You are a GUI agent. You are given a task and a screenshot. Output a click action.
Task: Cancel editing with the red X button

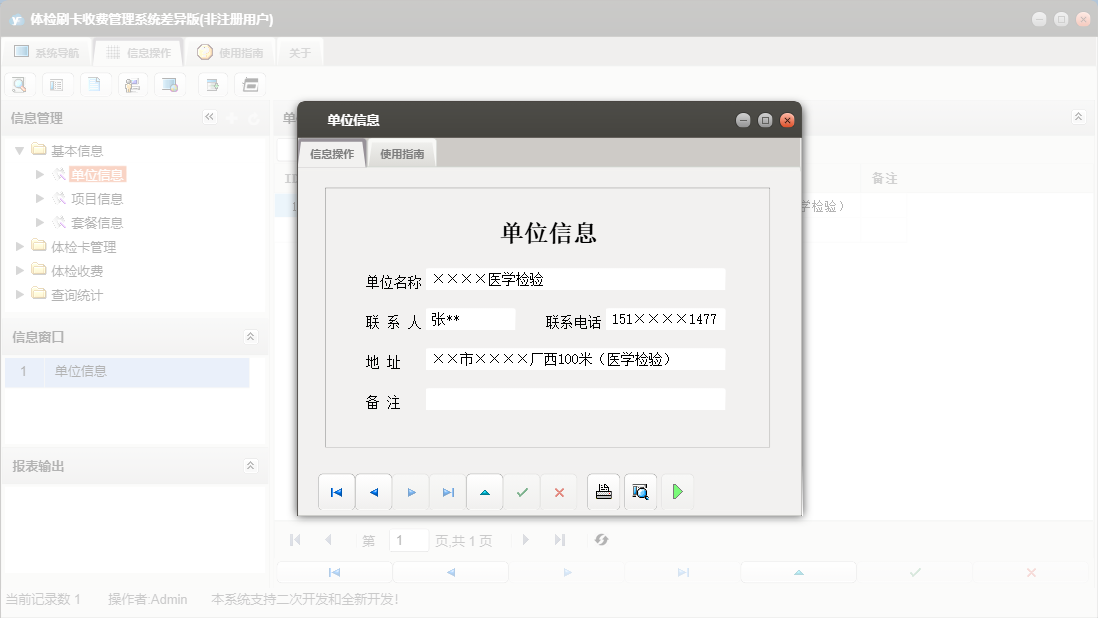pyautogui.click(x=559, y=491)
